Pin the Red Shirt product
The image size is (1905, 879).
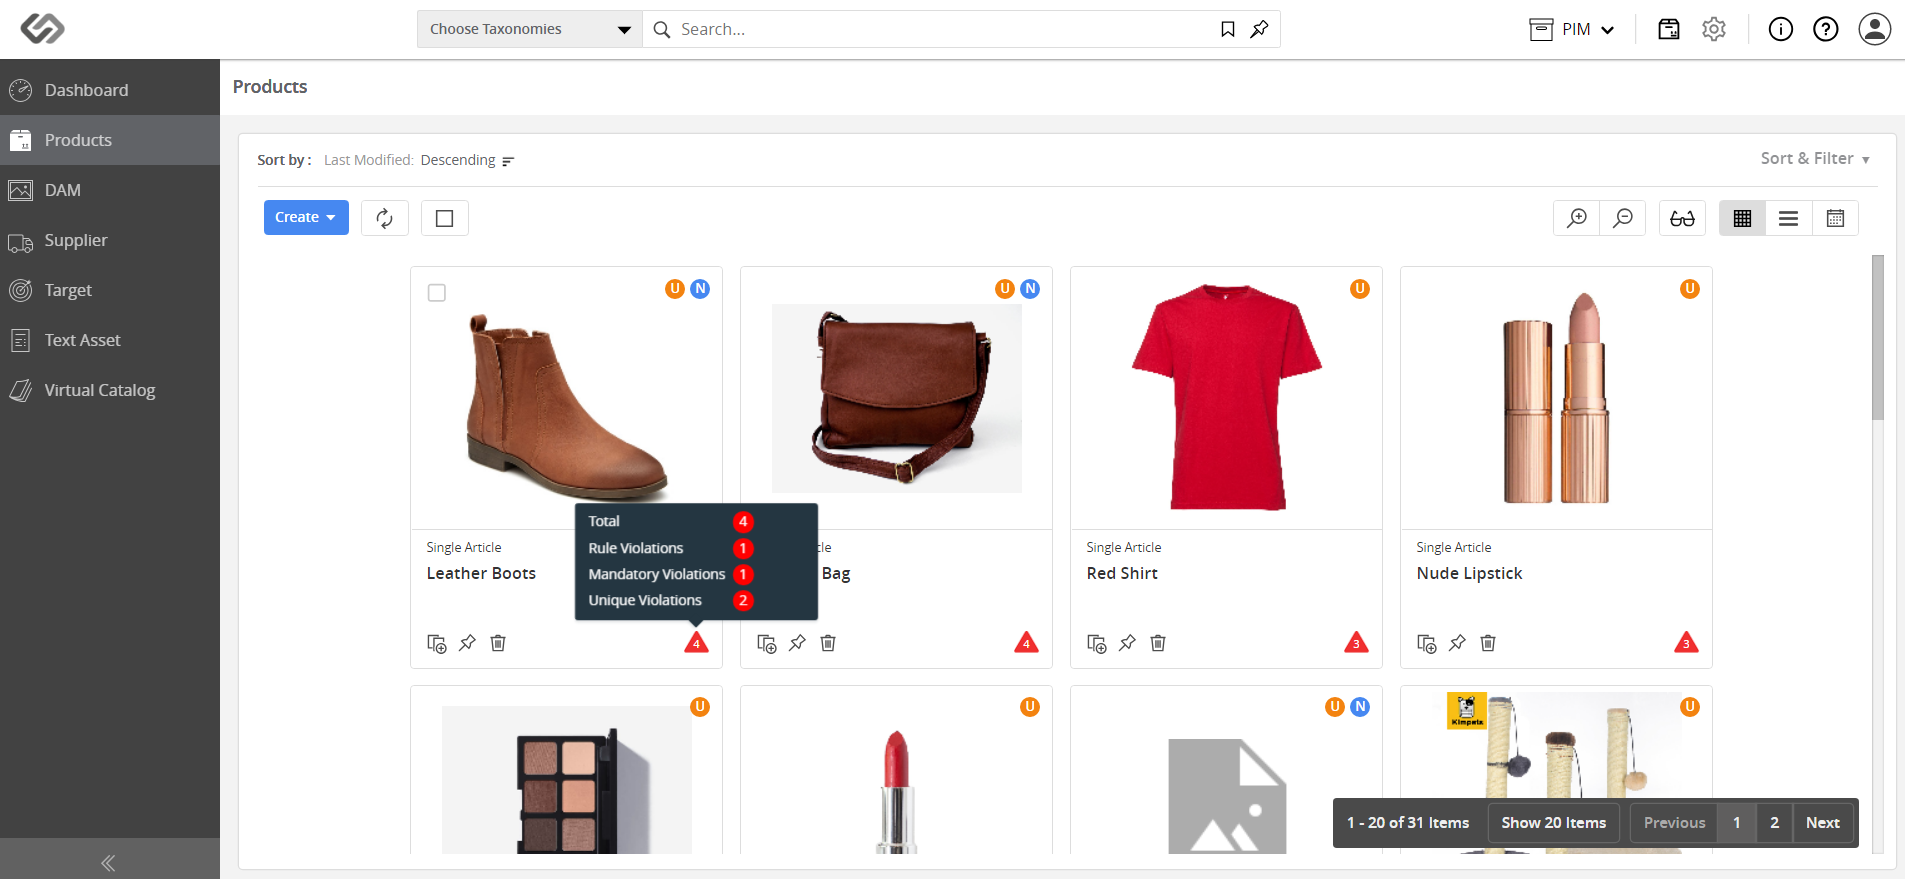[1127, 643]
